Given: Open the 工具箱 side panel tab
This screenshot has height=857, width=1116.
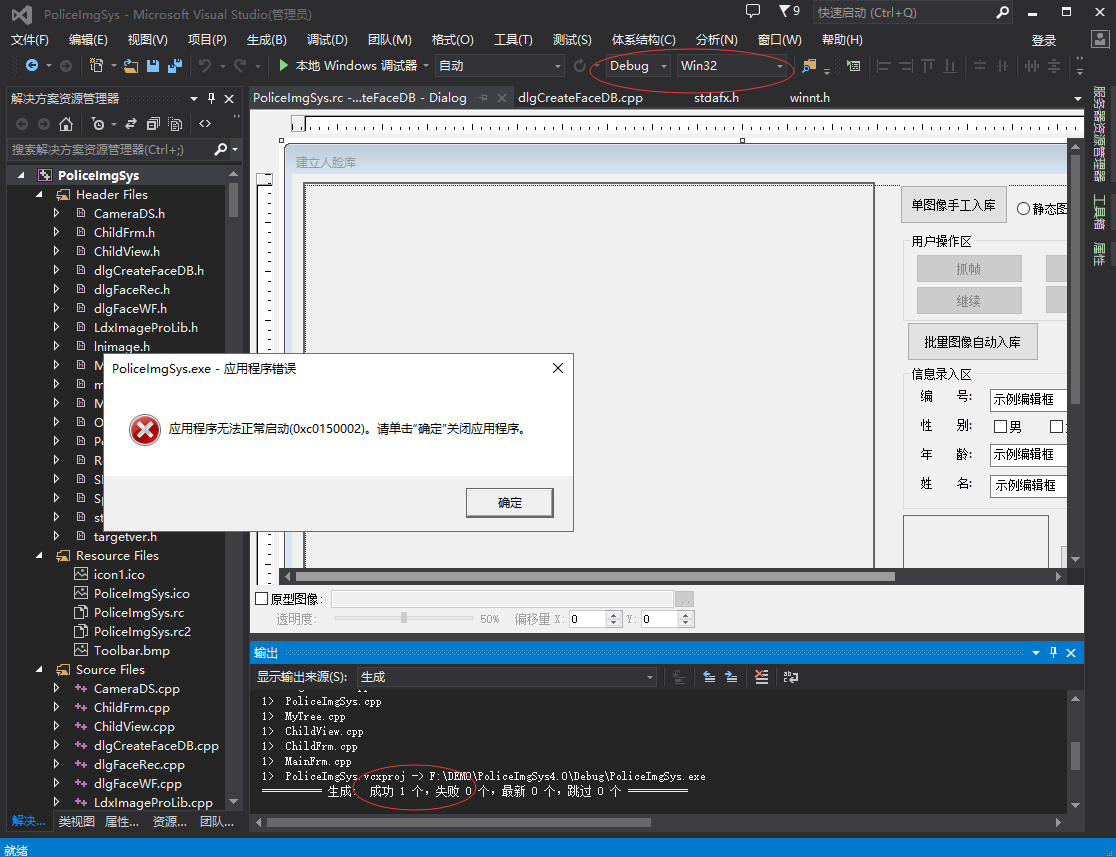Looking at the screenshot, I should [x=1100, y=211].
